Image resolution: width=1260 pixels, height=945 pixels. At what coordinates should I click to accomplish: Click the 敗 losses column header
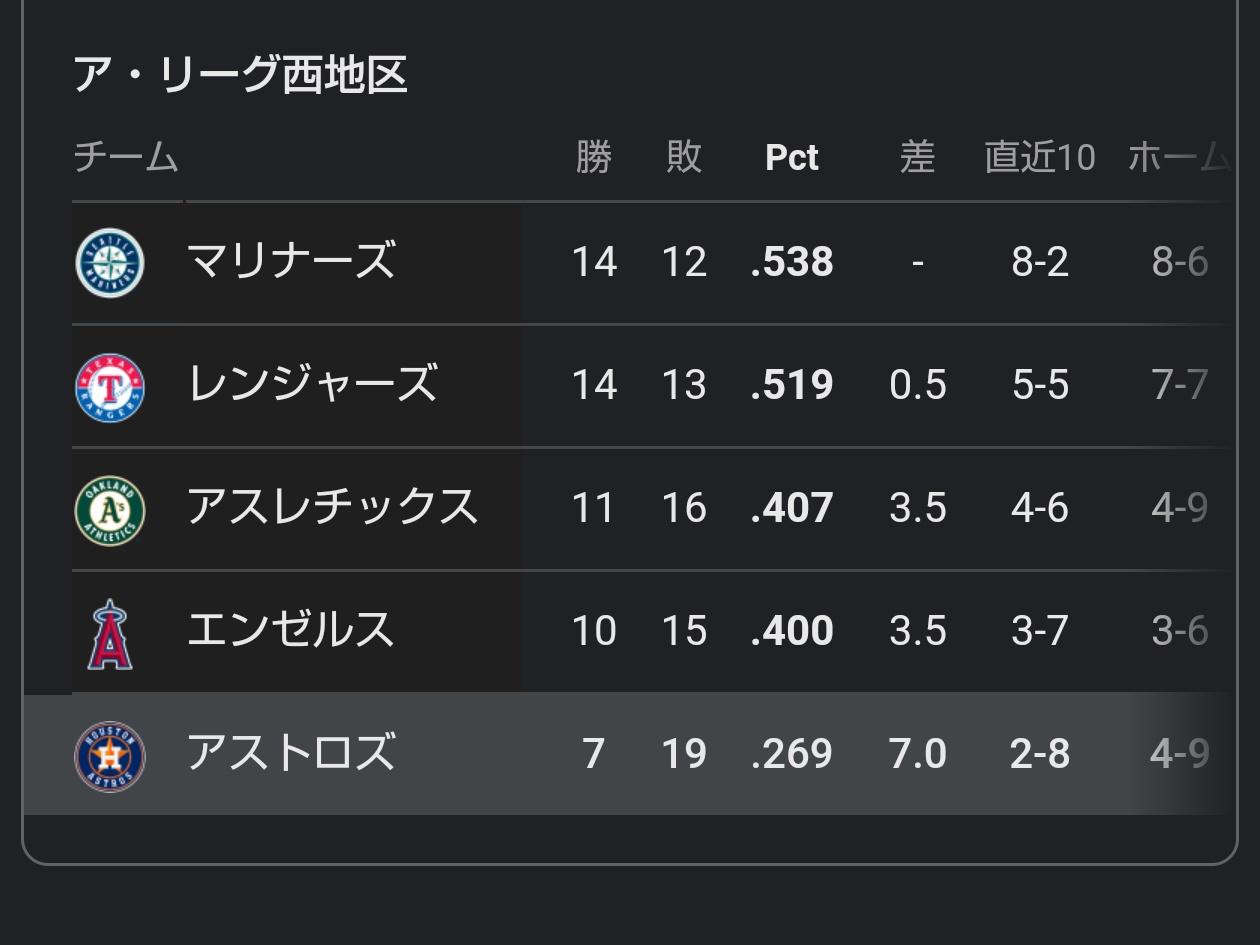click(x=684, y=158)
